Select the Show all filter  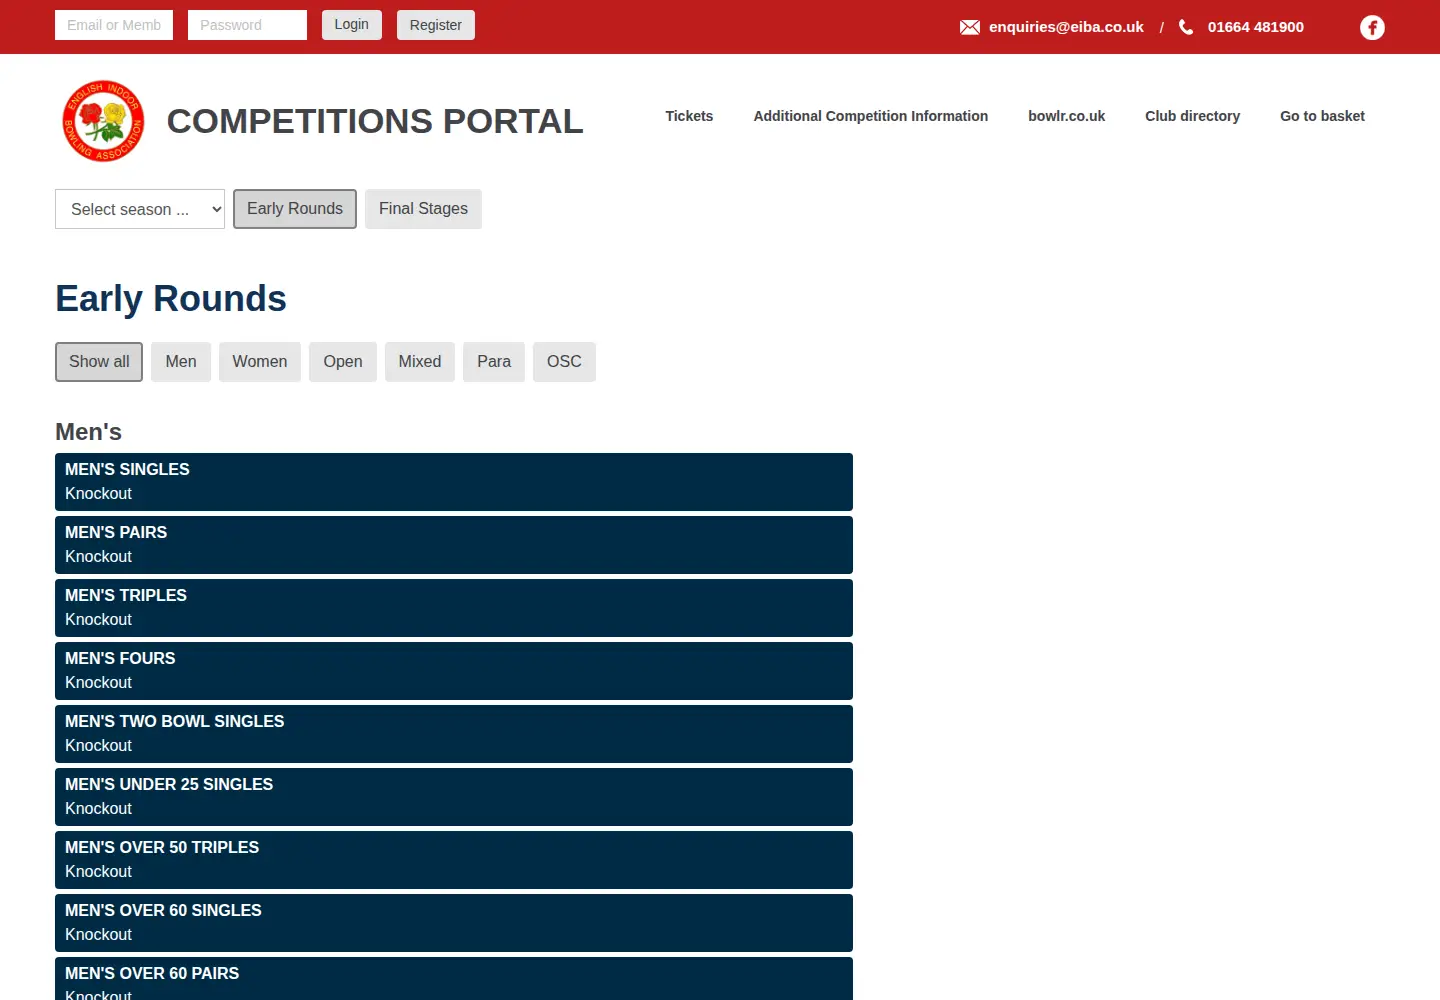click(99, 362)
